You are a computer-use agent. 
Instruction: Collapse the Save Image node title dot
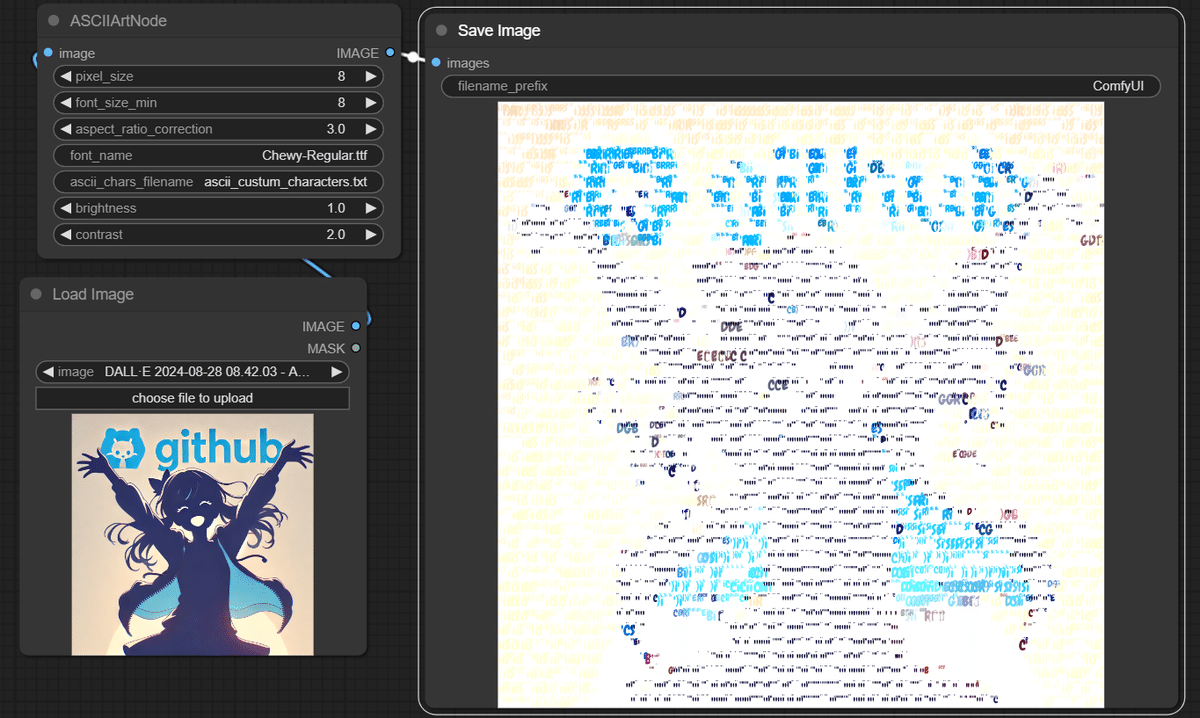(x=441, y=31)
